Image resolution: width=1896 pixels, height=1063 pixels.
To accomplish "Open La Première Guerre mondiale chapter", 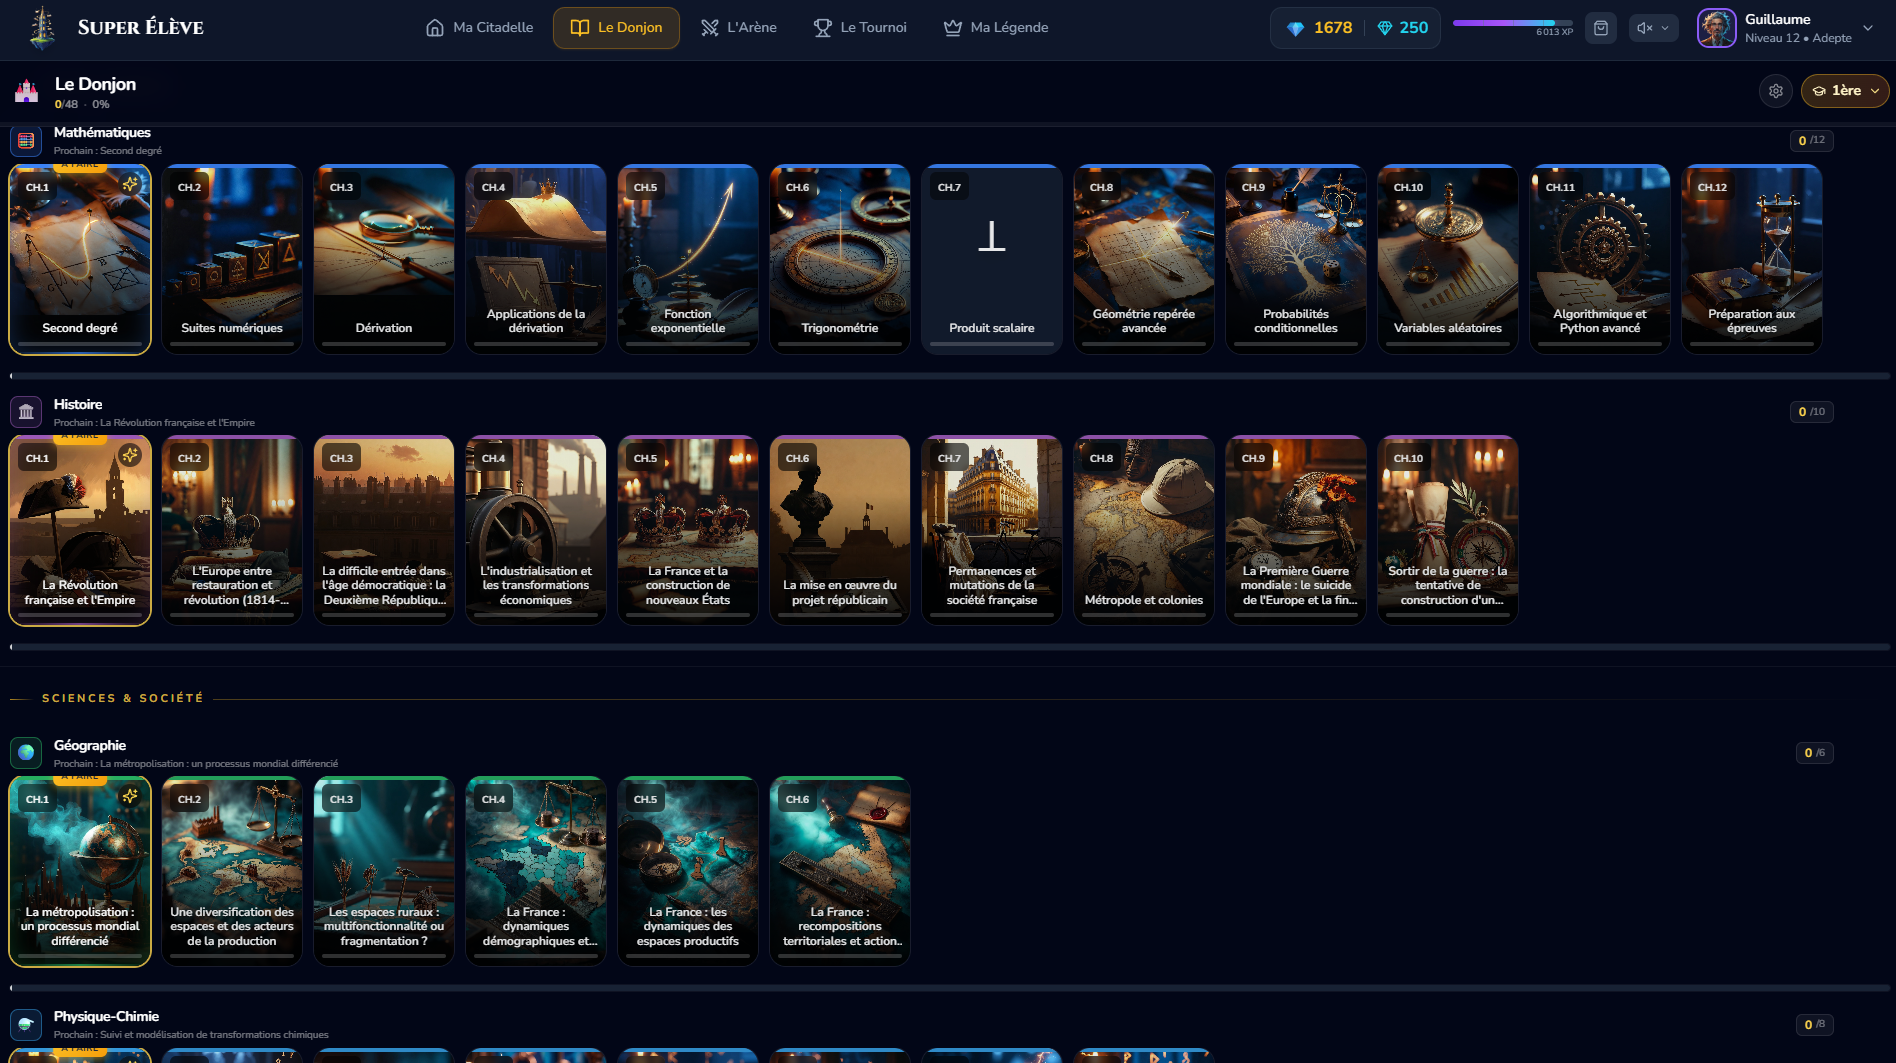I will point(1296,530).
